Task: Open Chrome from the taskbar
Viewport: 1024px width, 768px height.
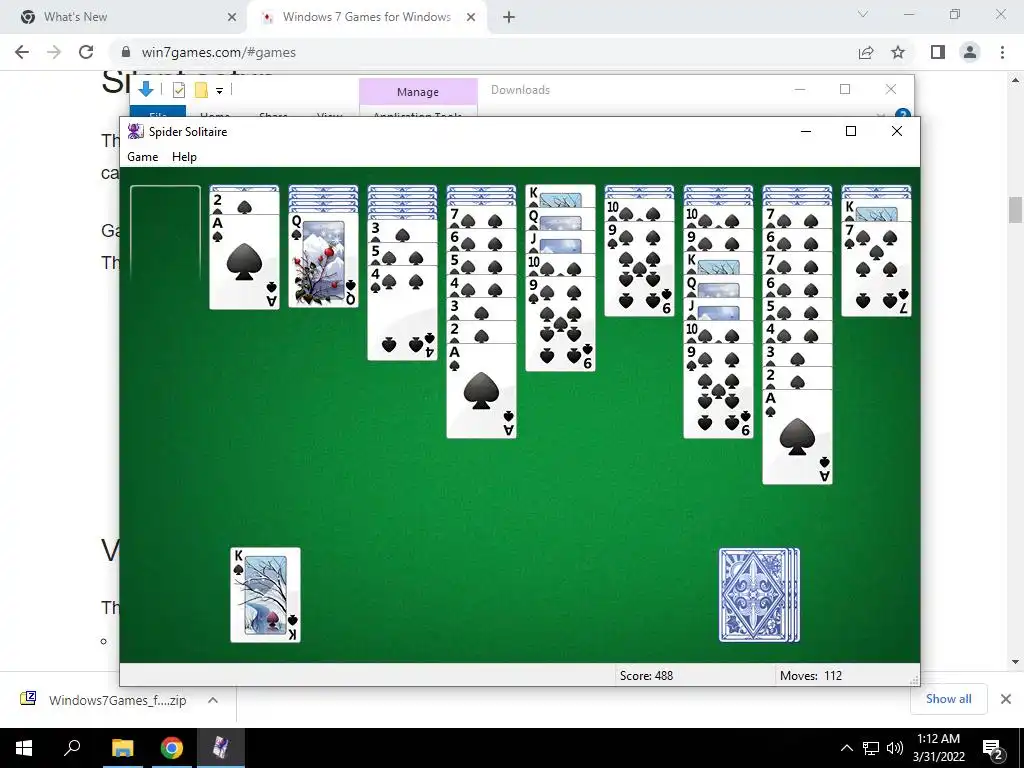Action: tap(172, 748)
